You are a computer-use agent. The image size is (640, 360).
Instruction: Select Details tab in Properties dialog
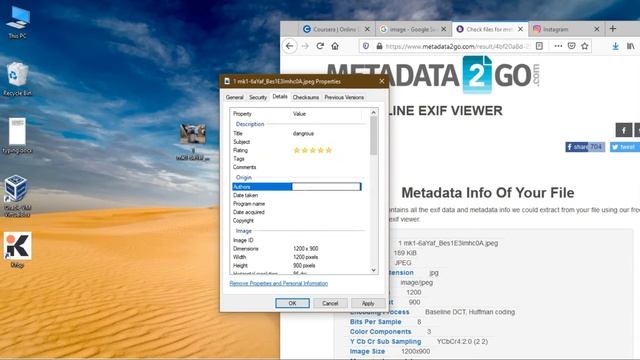[280, 97]
